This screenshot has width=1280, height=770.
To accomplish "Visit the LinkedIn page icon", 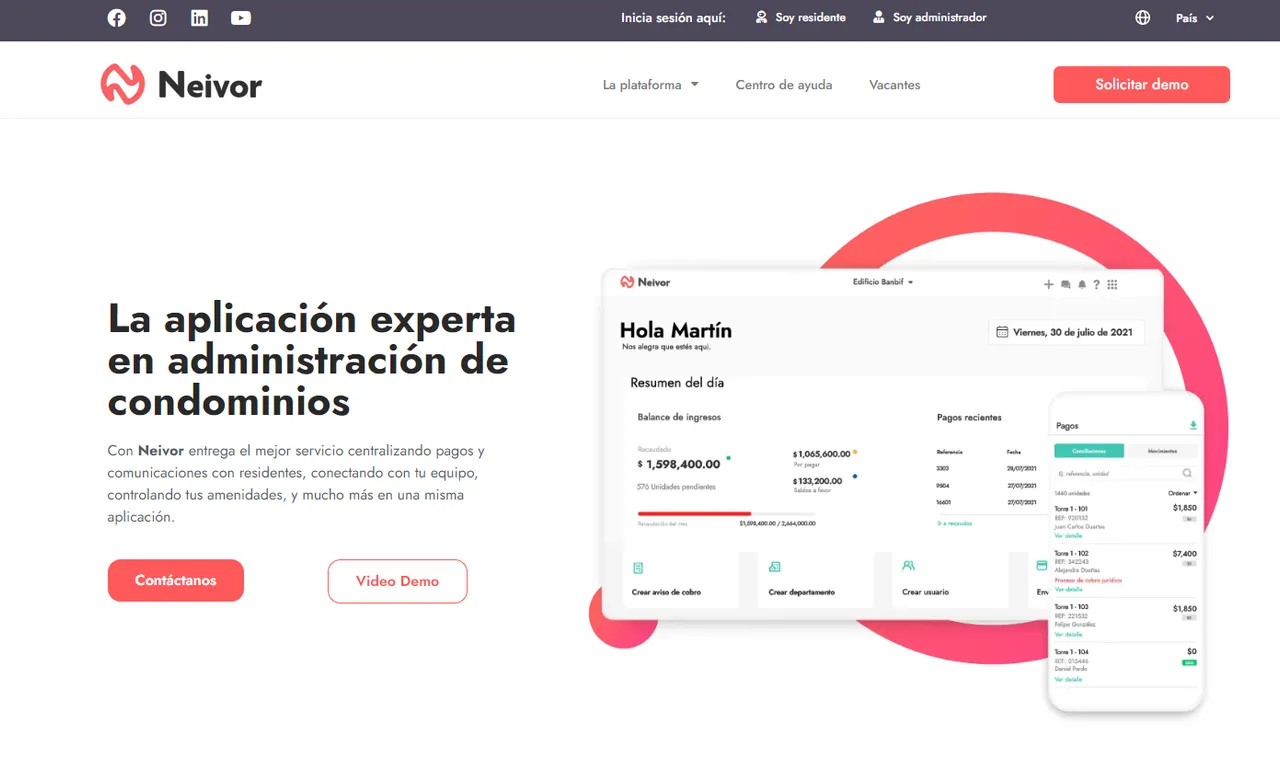I will coord(200,18).
